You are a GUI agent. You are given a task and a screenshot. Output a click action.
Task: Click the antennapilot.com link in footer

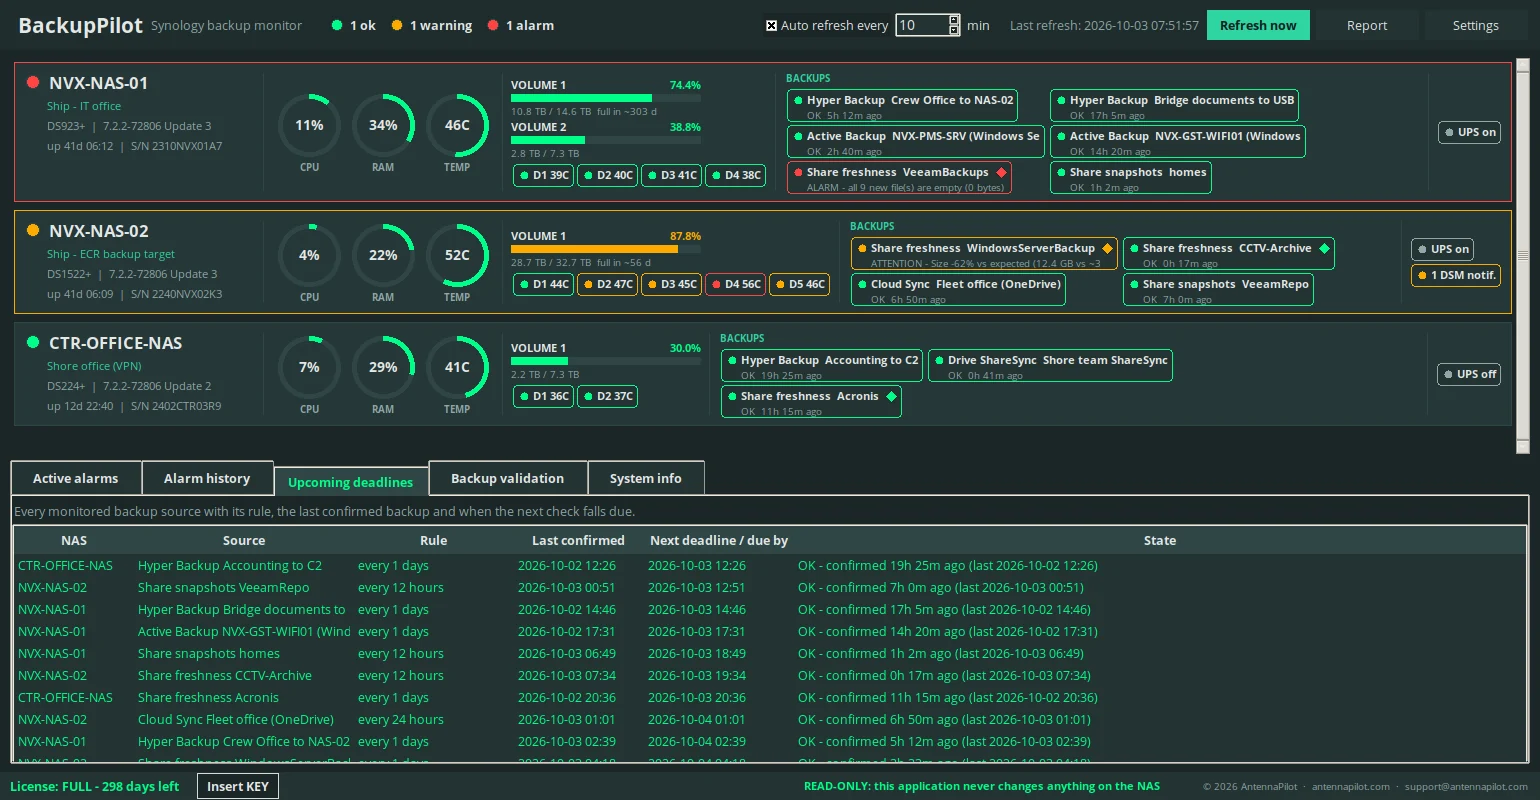pos(1350,787)
